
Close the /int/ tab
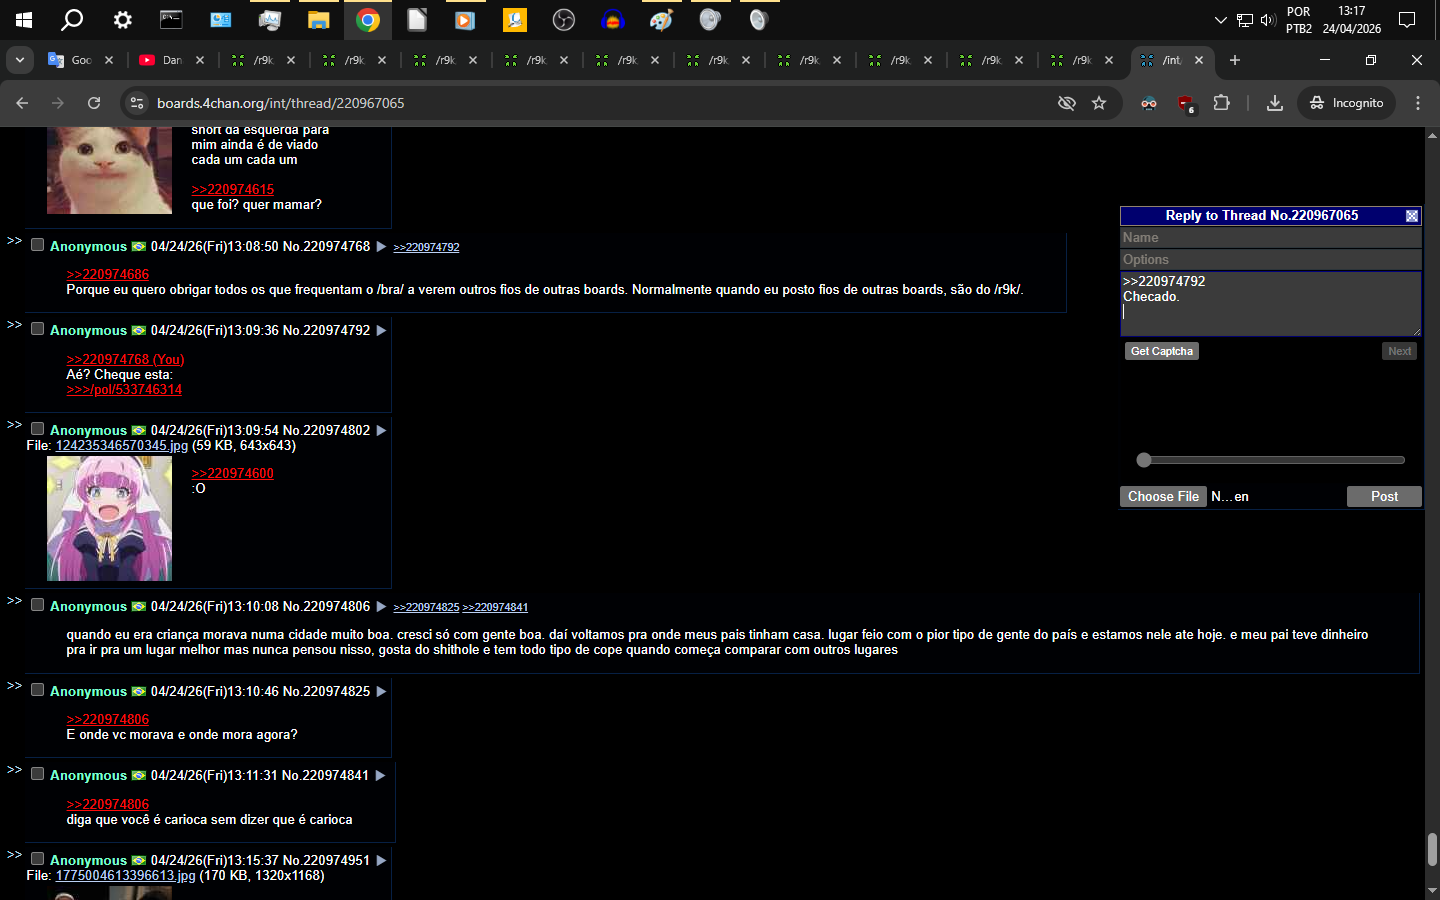[x=1199, y=60]
